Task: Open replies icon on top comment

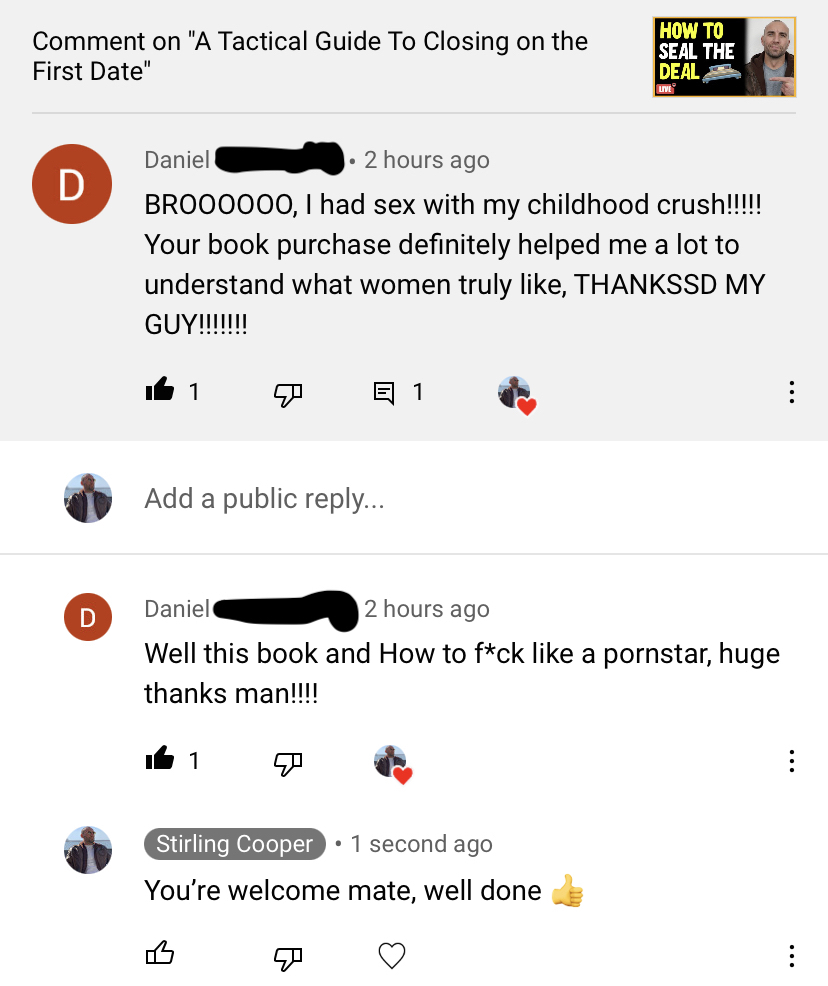Action: click(384, 393)
